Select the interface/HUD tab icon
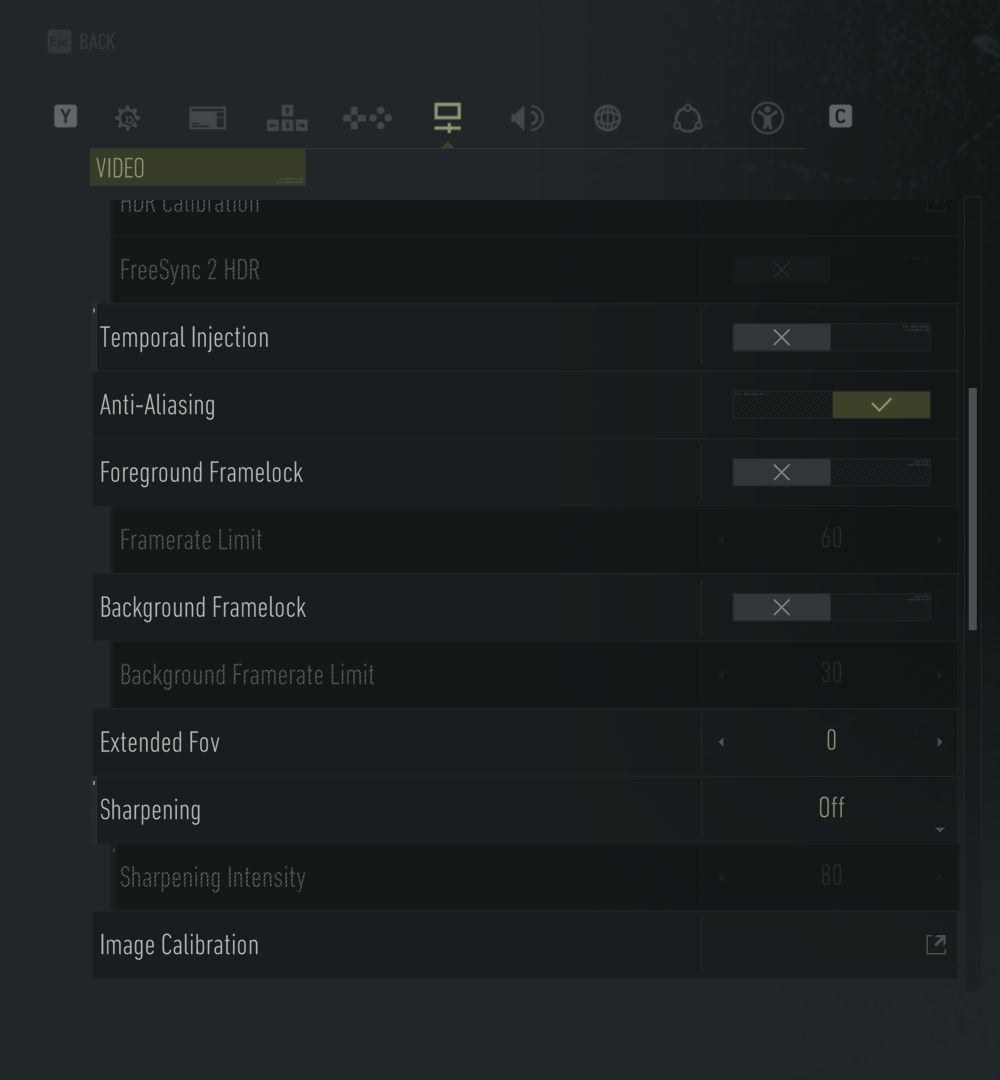The image size is (1000, 1080). click(207, 118)
